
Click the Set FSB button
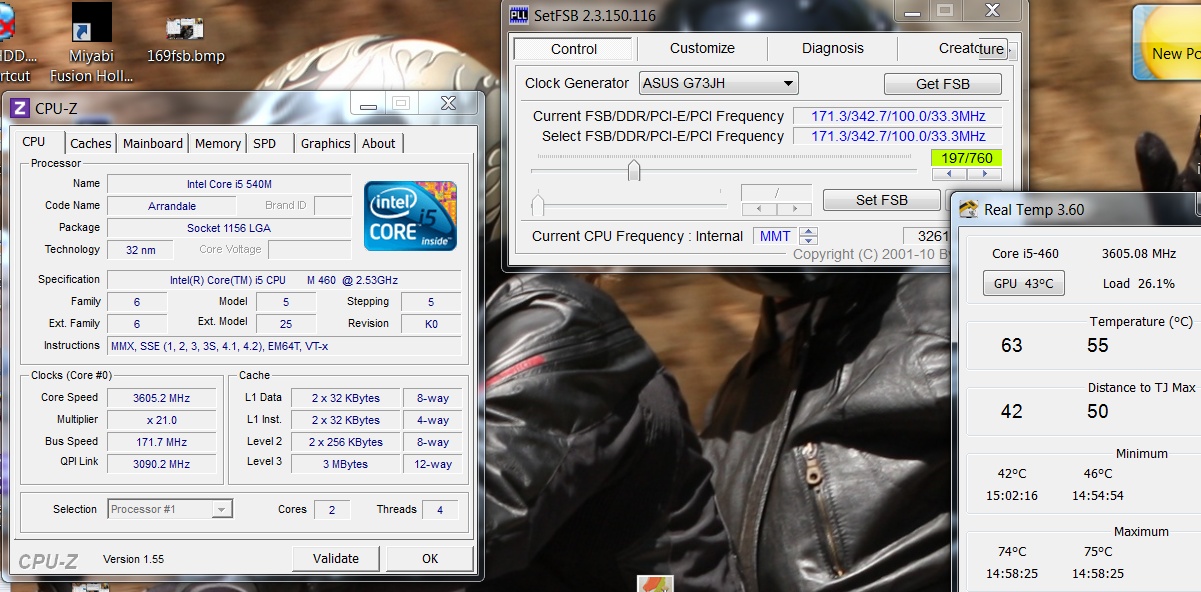tap(881, 200)
